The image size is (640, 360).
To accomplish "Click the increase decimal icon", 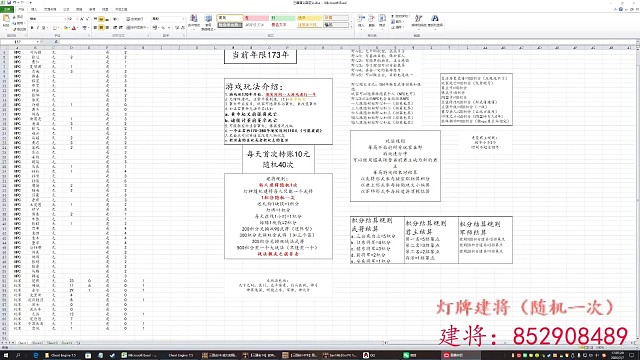I will point(177,28).
